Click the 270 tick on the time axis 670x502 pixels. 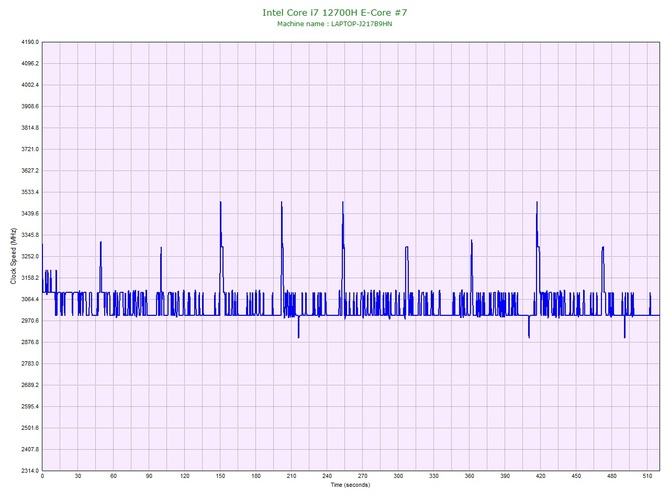pyautogui.click(x=363, y=476)
